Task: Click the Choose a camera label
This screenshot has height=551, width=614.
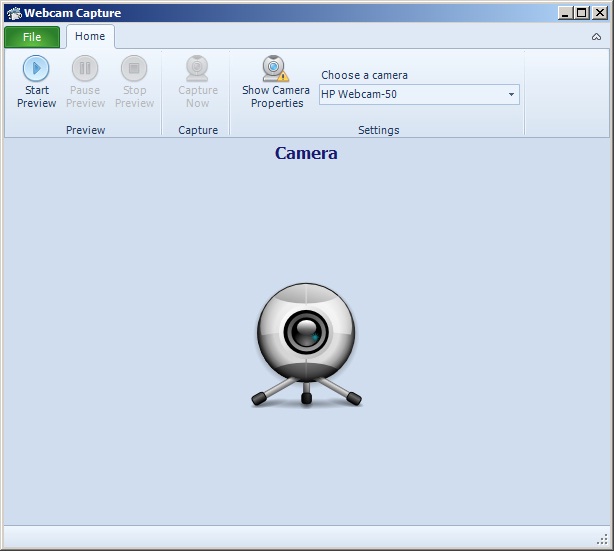Action: [364, 75]
